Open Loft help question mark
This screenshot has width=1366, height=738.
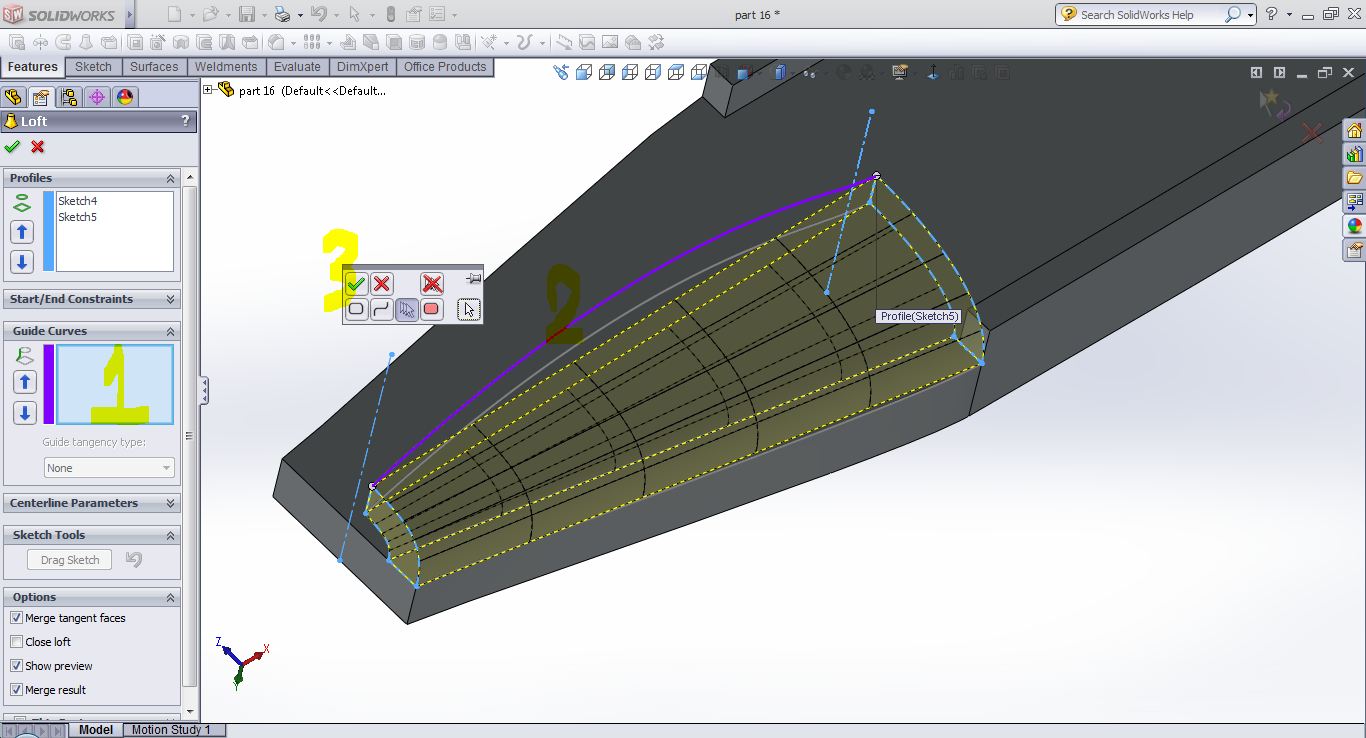click(185, 121)
